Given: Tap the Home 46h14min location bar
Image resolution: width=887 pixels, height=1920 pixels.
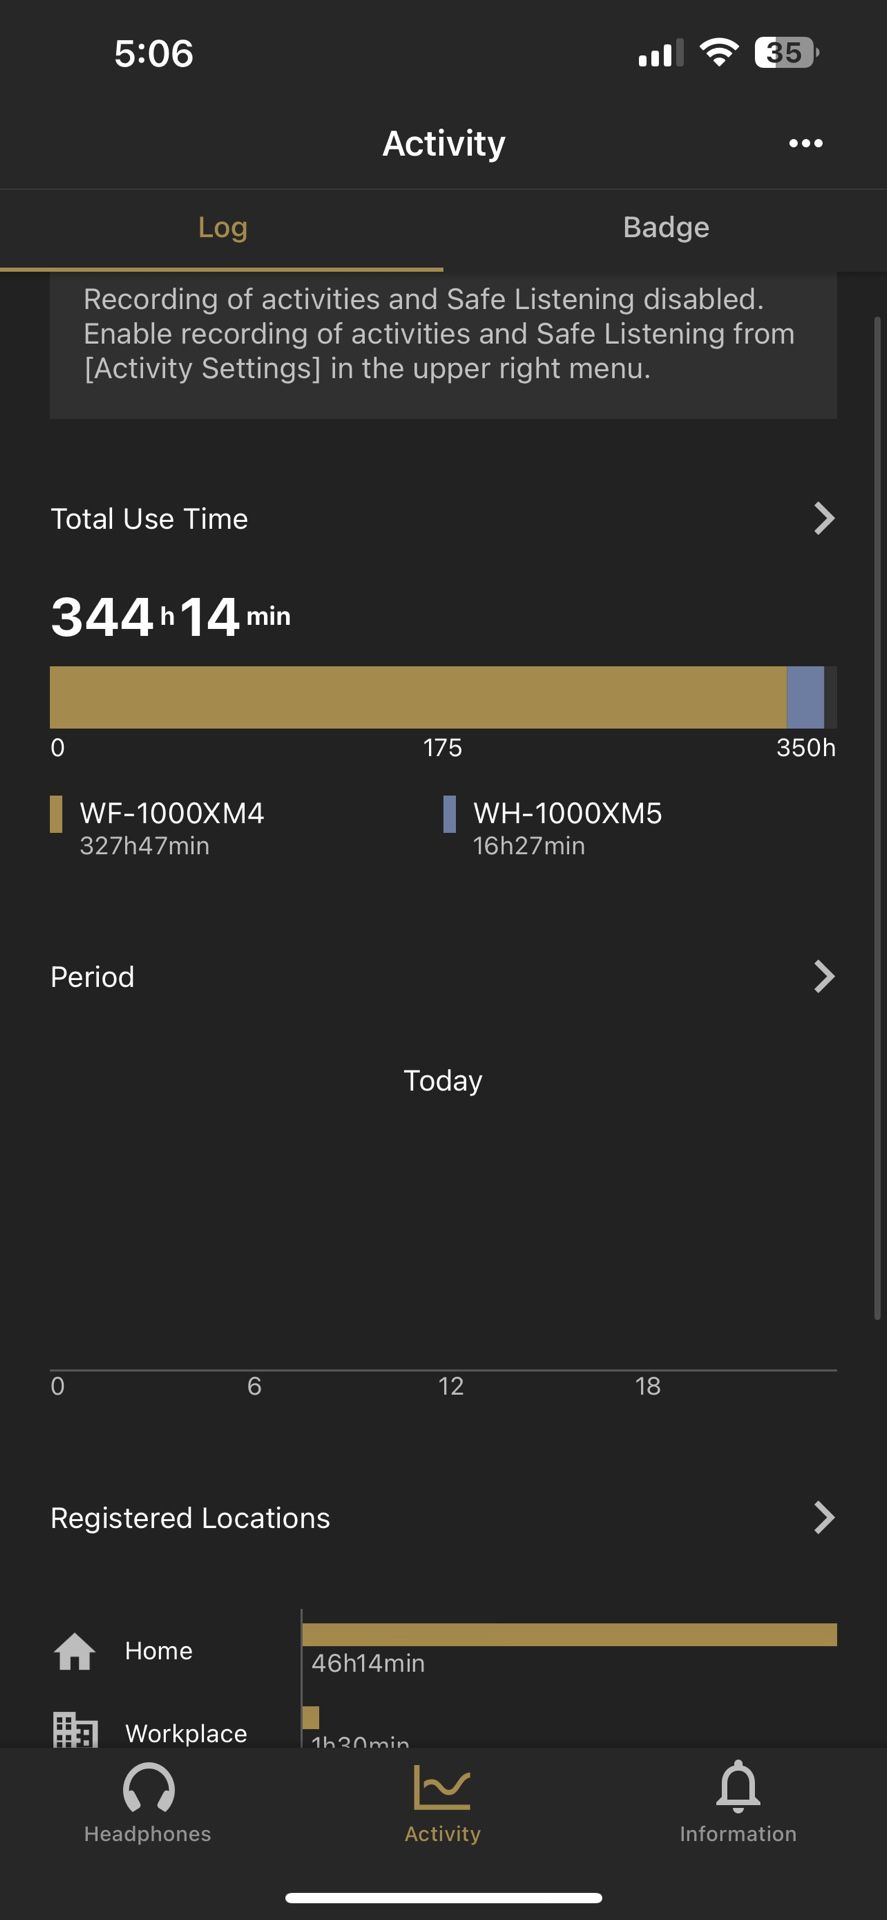Looking at the screenshot, I should (x=569, y=1634).
